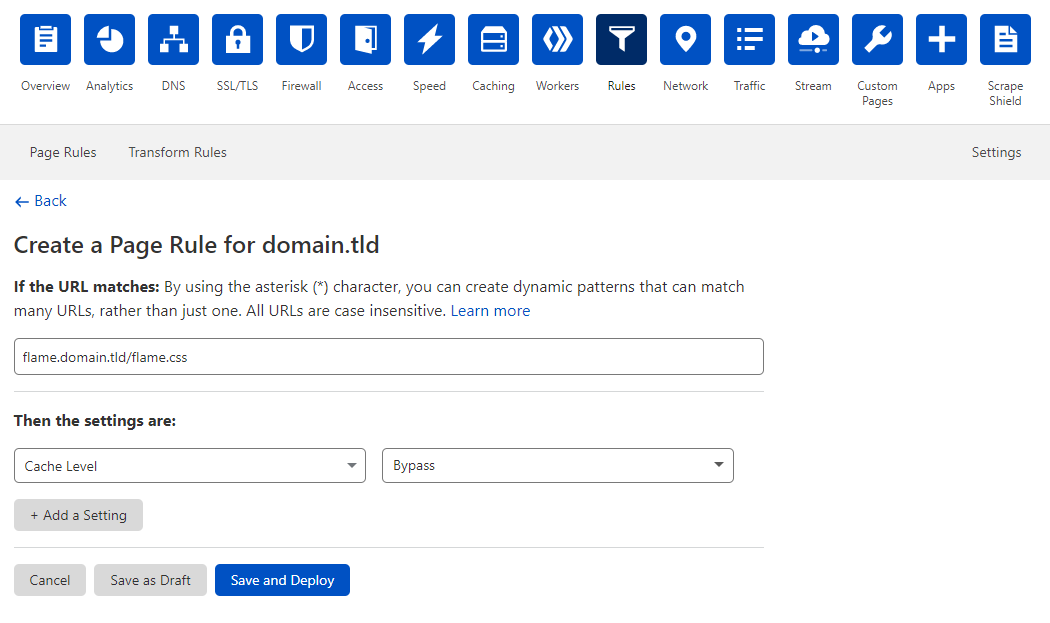Select the Stream icon
Screen dimensions: 1050x623
813,39
